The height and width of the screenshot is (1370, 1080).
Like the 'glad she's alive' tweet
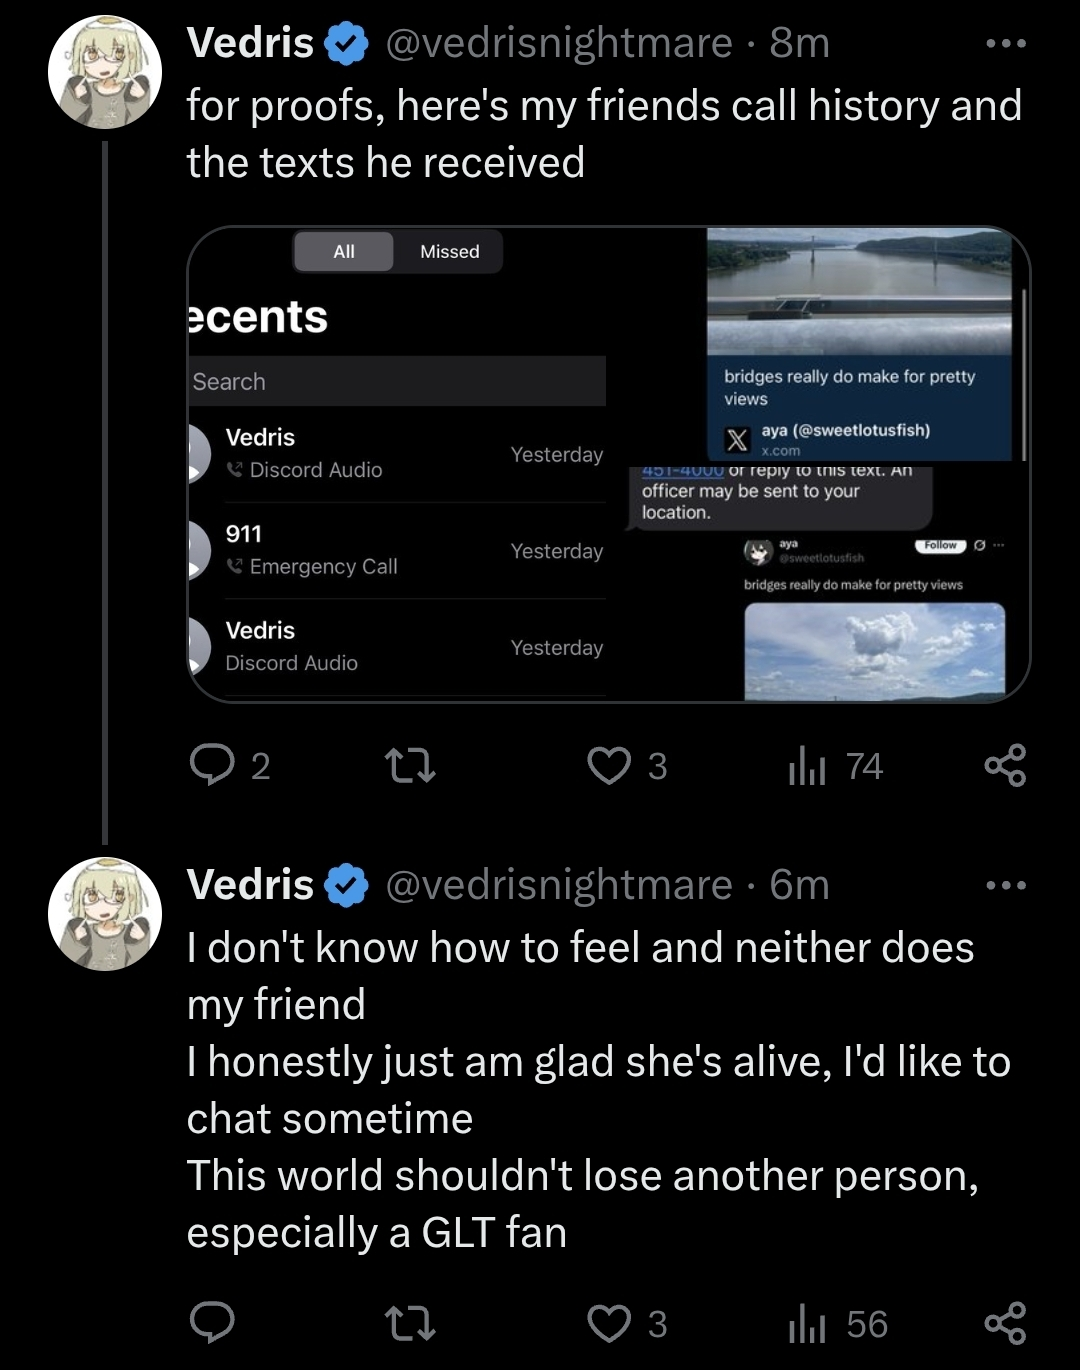[x=609, y=1323]
